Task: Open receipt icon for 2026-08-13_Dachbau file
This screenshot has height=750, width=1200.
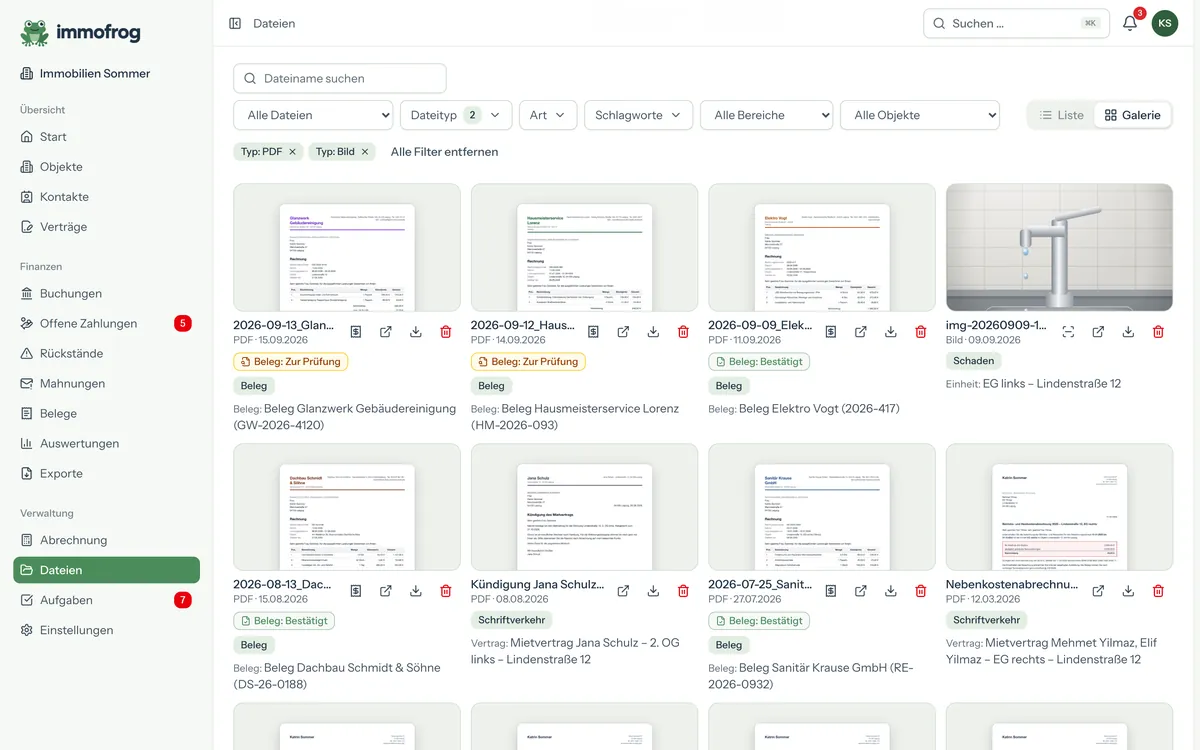Action: point(356,591)
